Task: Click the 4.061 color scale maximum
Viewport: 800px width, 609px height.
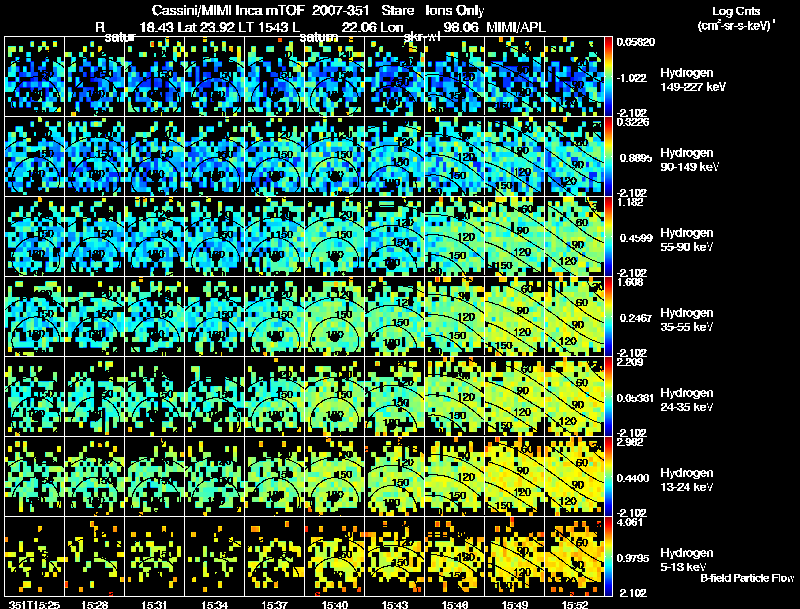Action: click(x=630, y=522)
